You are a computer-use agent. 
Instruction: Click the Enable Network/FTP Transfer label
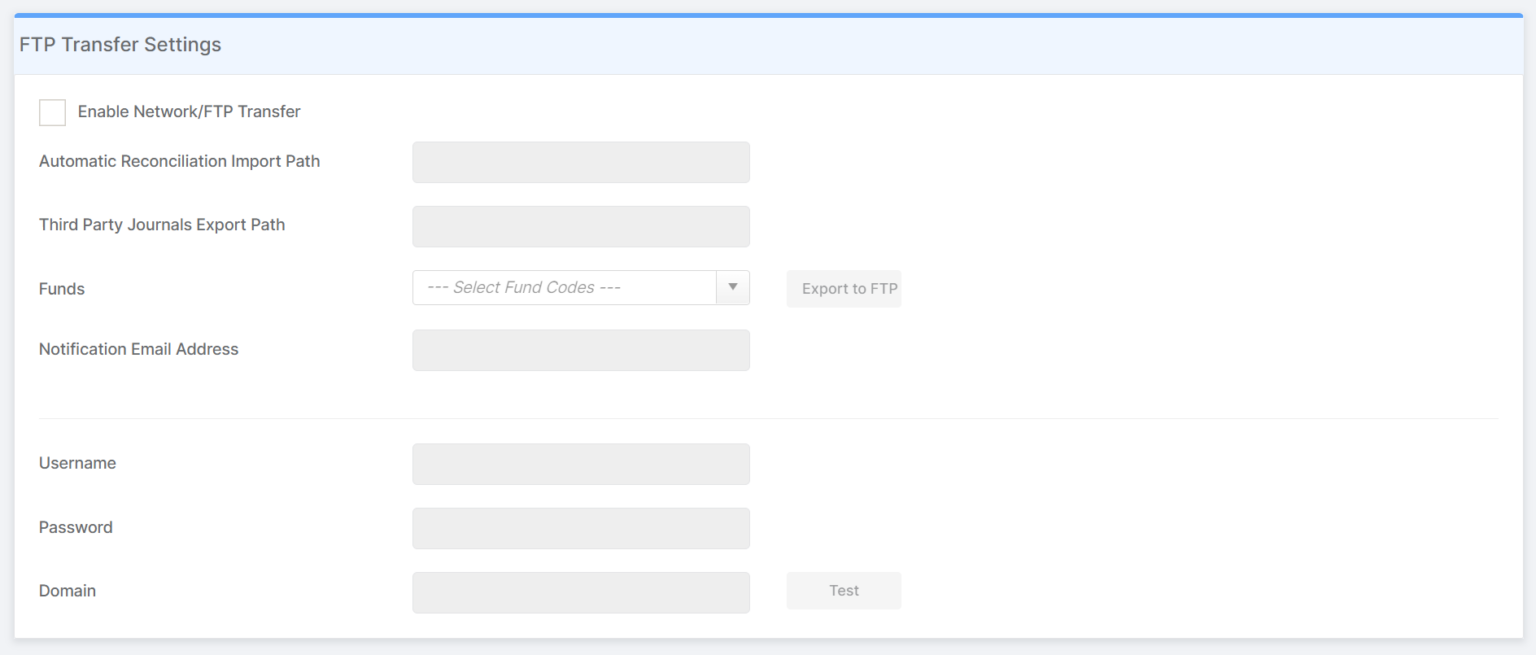coord(189,111)
